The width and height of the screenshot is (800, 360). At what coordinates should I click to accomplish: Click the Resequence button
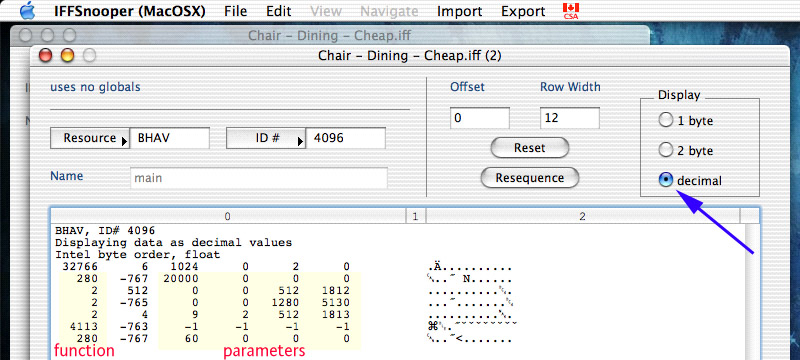pyautogui.click(x=530, y=178)
